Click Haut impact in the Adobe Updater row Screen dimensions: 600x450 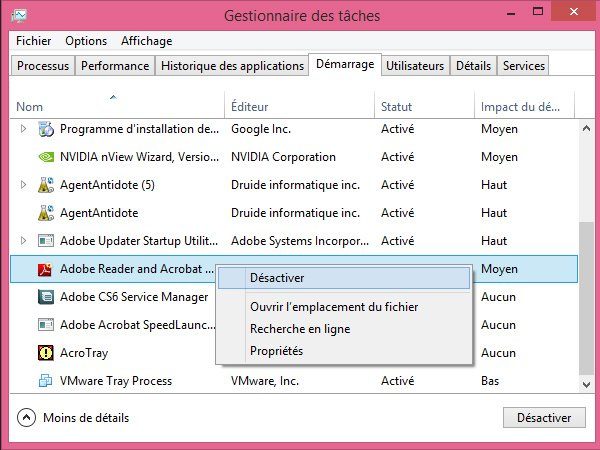[x=494, y=241]
